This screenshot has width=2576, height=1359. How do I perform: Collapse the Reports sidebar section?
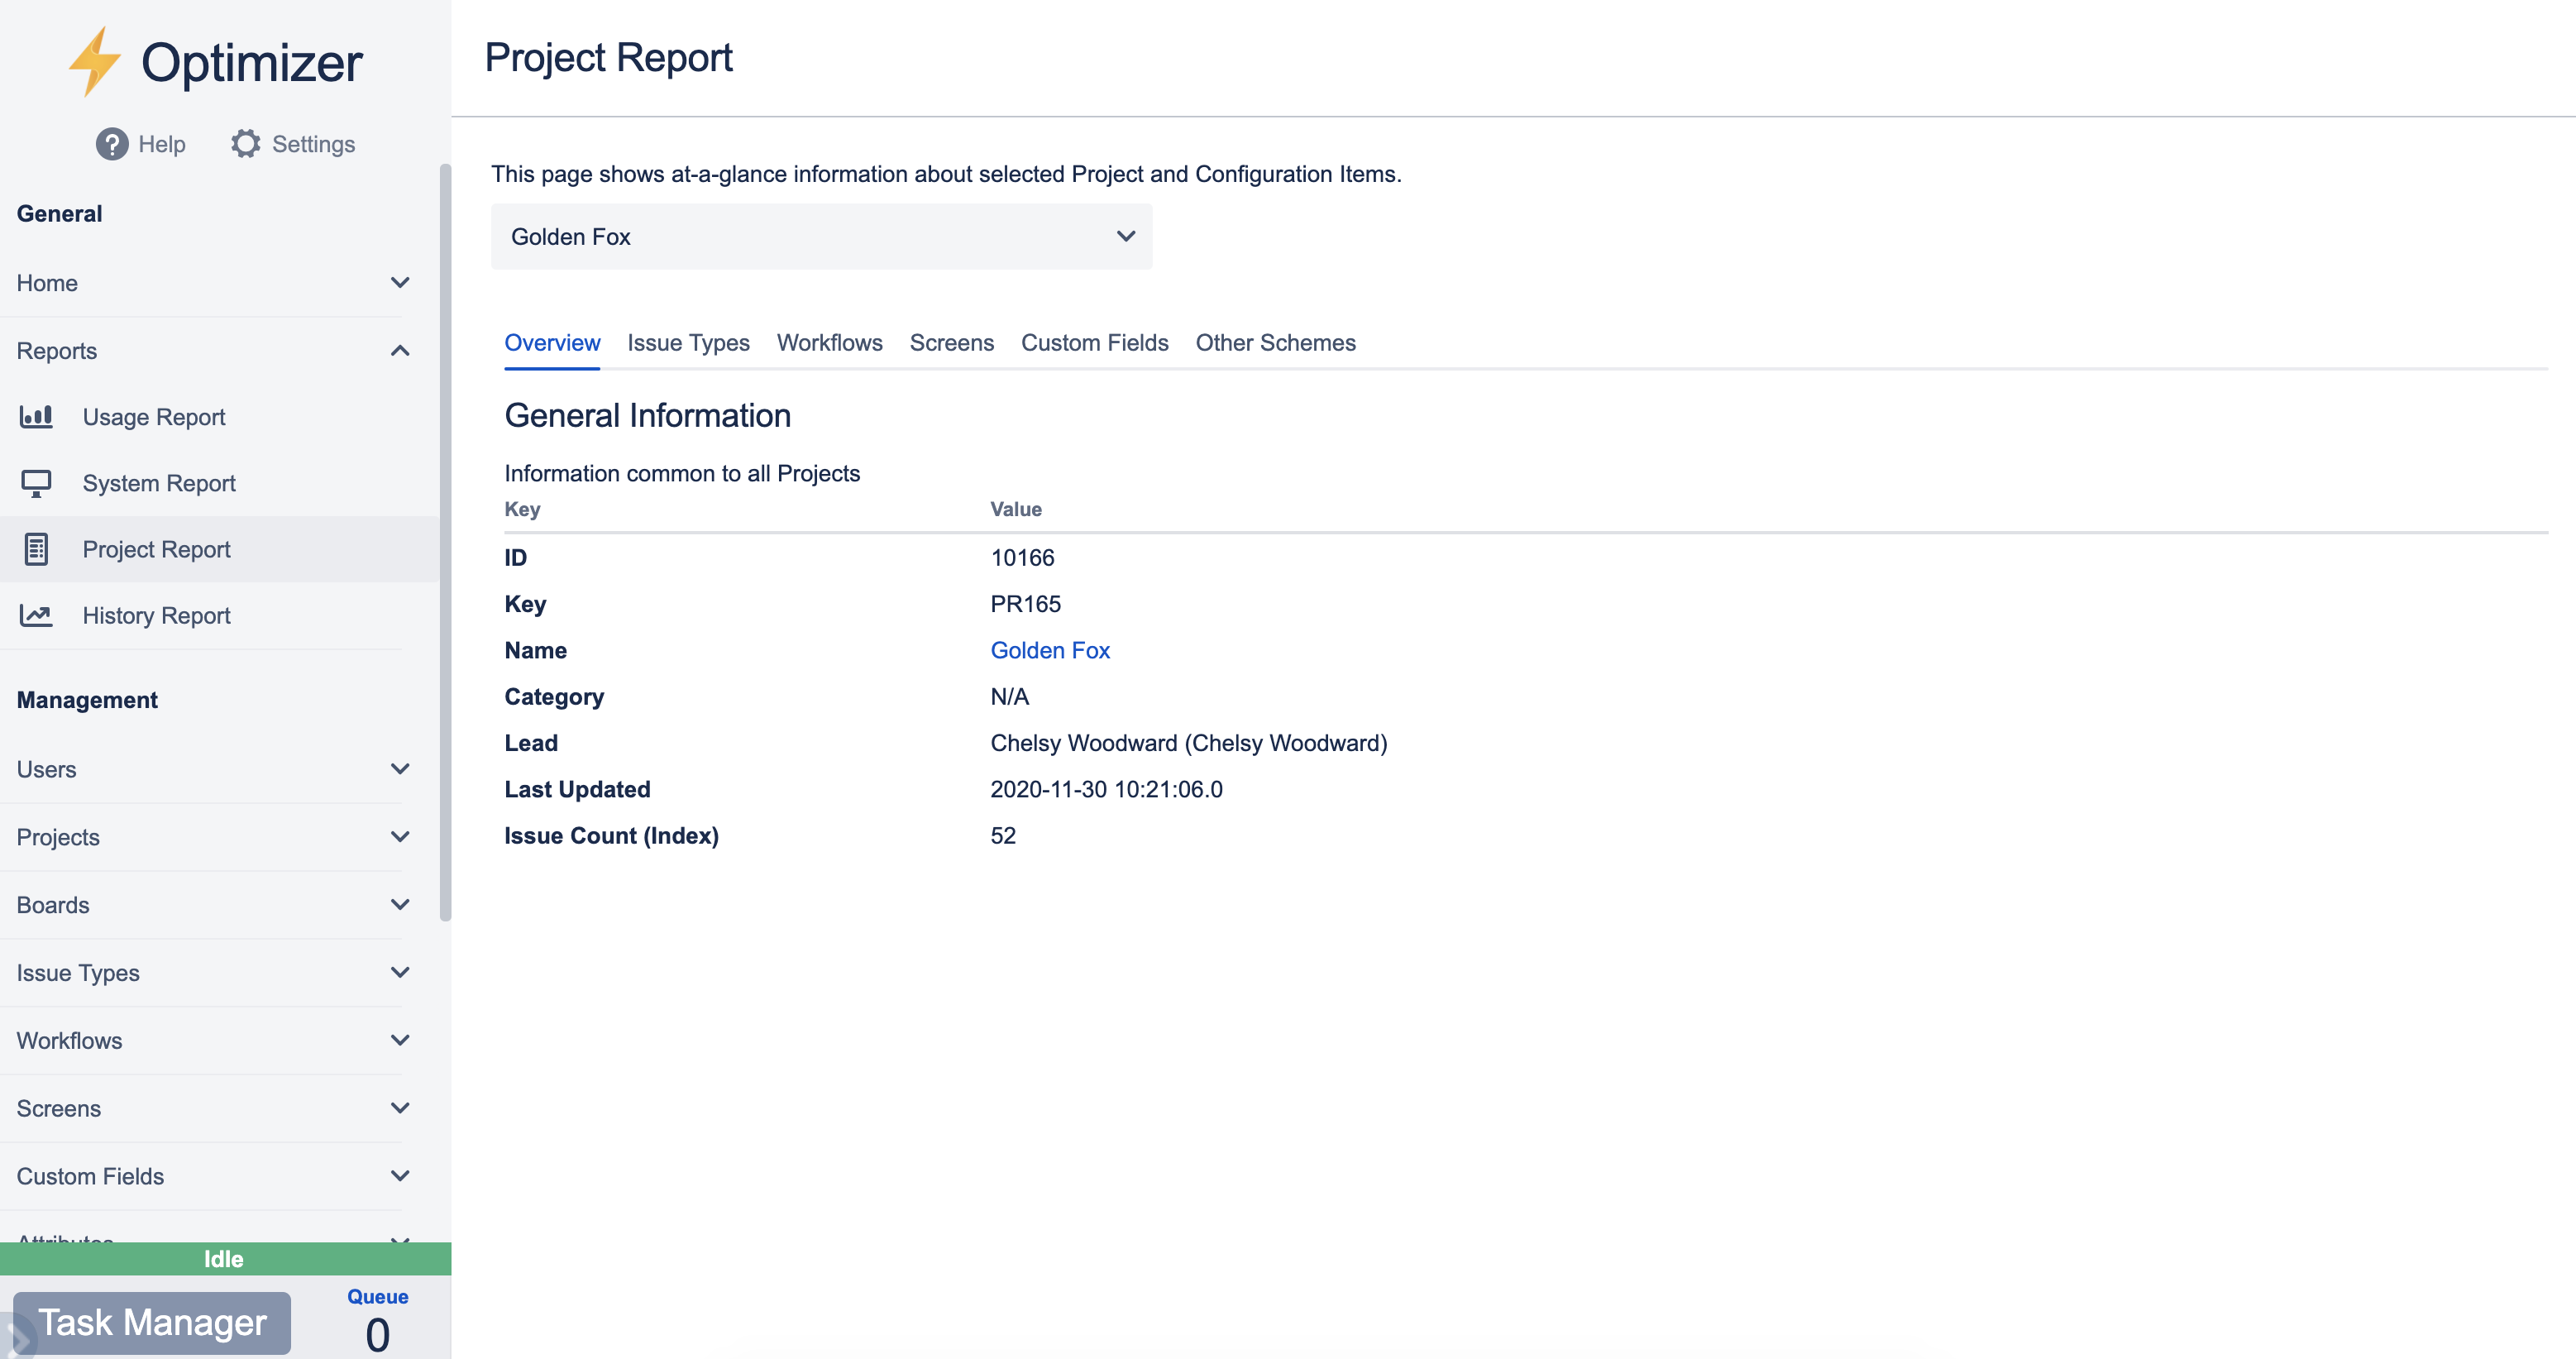pos(399,351)
